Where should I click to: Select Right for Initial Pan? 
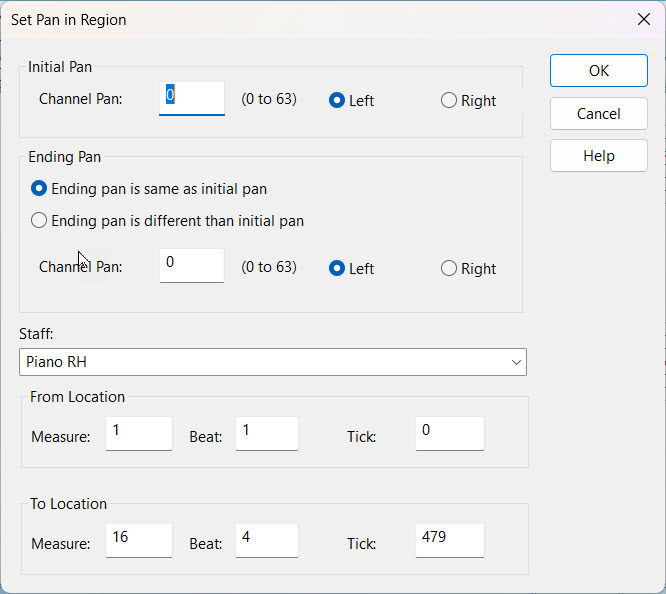click(x=449, y=100)
